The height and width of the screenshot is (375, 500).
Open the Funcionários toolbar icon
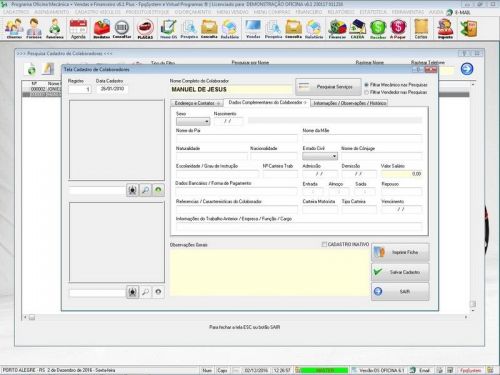tap(54, 29)
